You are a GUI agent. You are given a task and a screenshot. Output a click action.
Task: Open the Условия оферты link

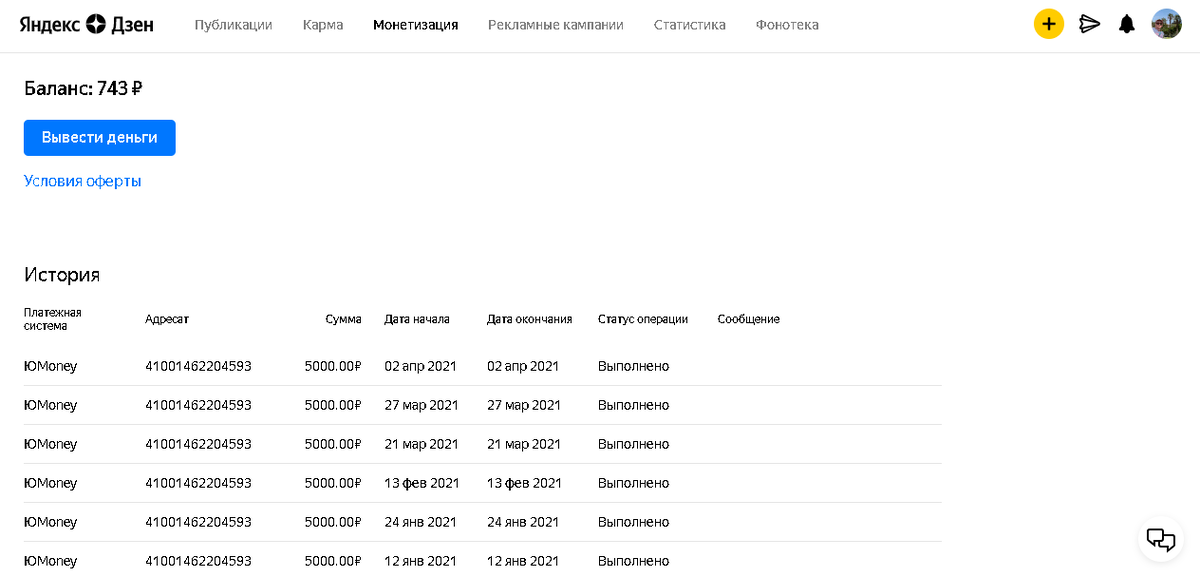tap(83, 181)
